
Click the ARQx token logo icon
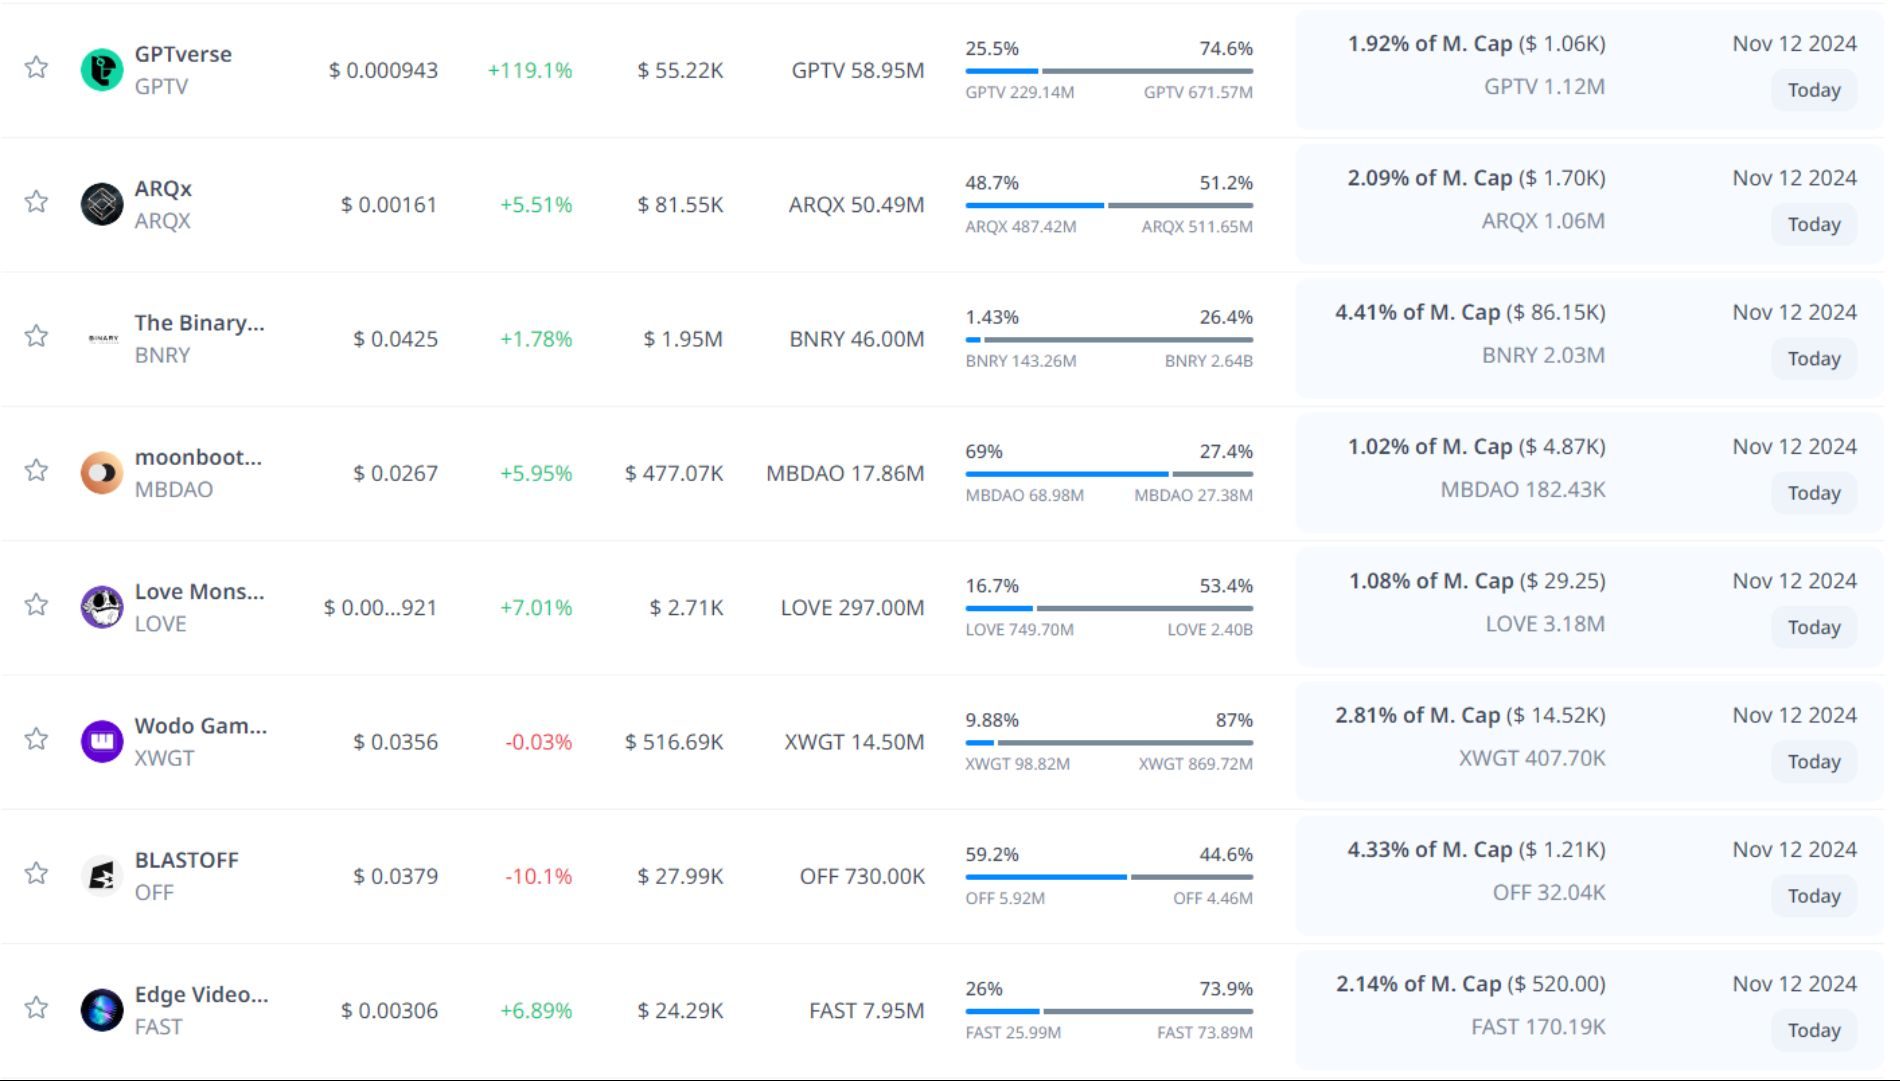coord(101,205)
